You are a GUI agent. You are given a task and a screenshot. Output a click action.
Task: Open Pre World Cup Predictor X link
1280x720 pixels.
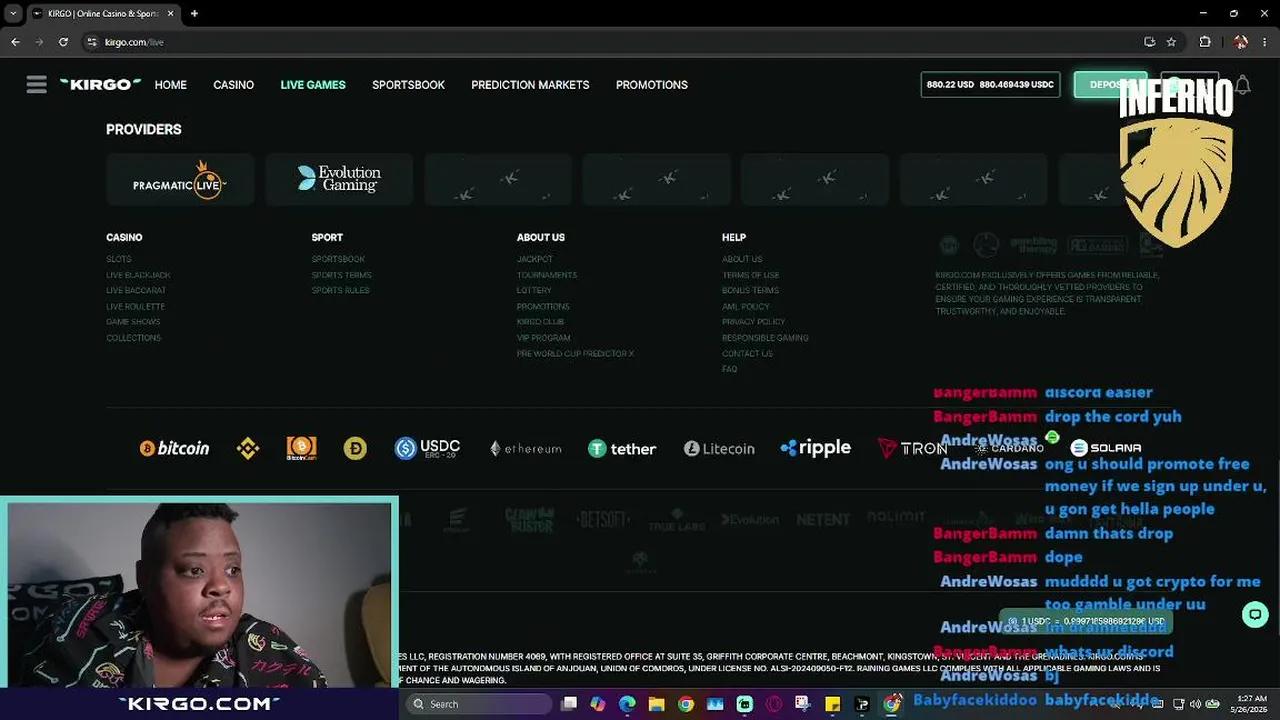pyautogui.click(x=575, y=354)
